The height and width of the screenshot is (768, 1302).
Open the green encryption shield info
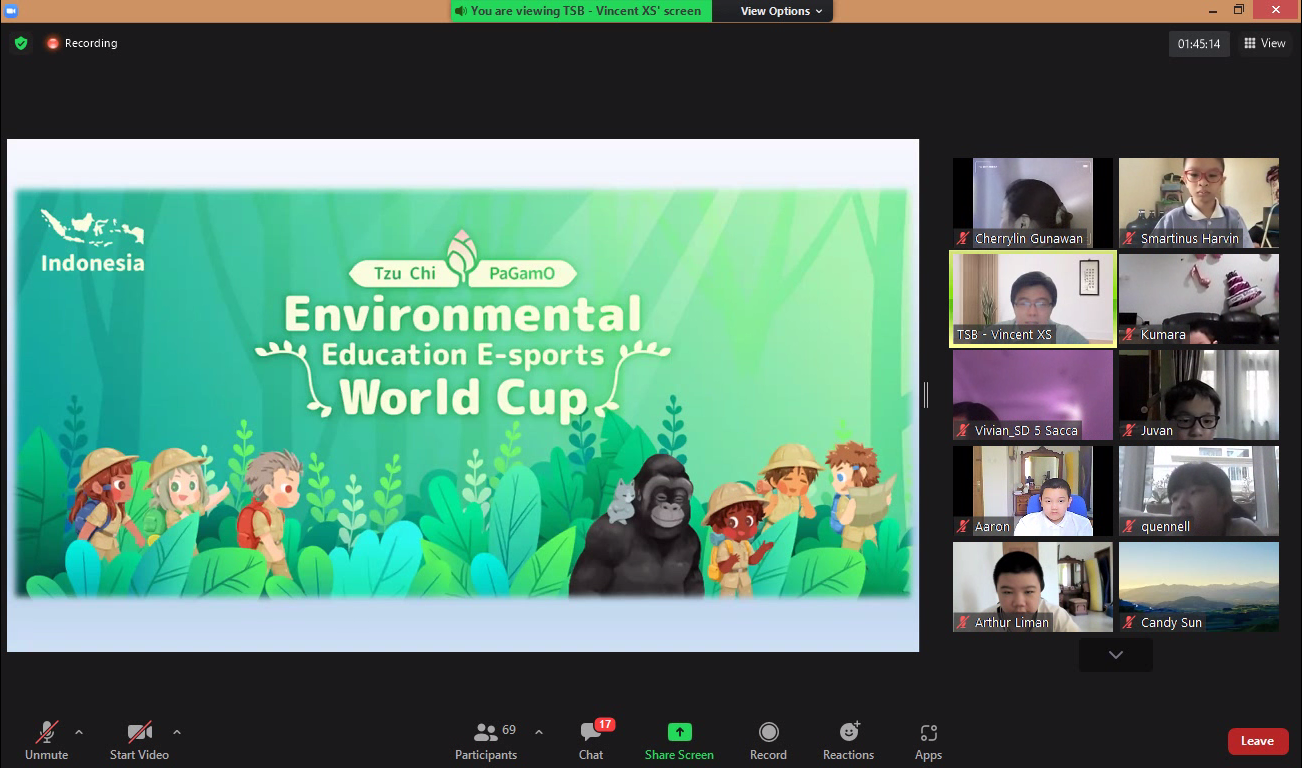[21, 43]
